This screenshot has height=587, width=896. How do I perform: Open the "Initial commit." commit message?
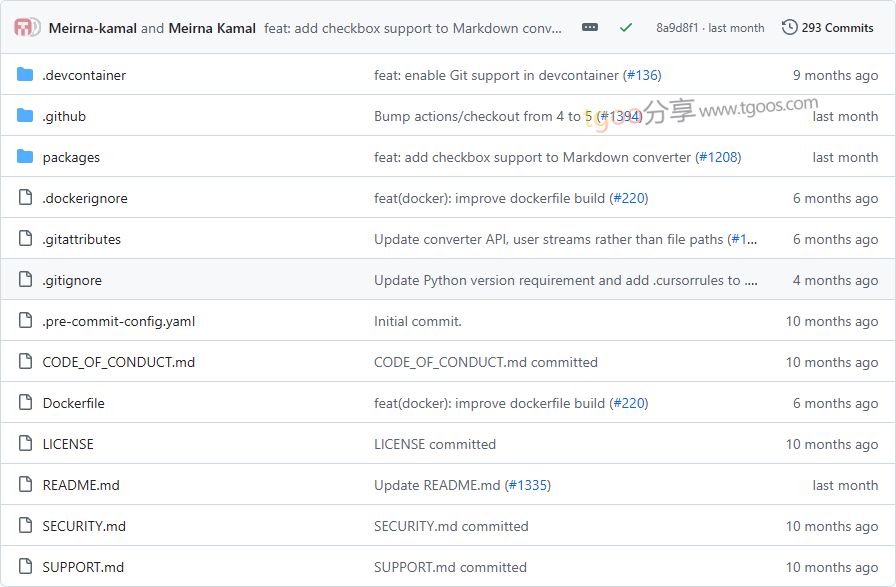click(418, 321)
